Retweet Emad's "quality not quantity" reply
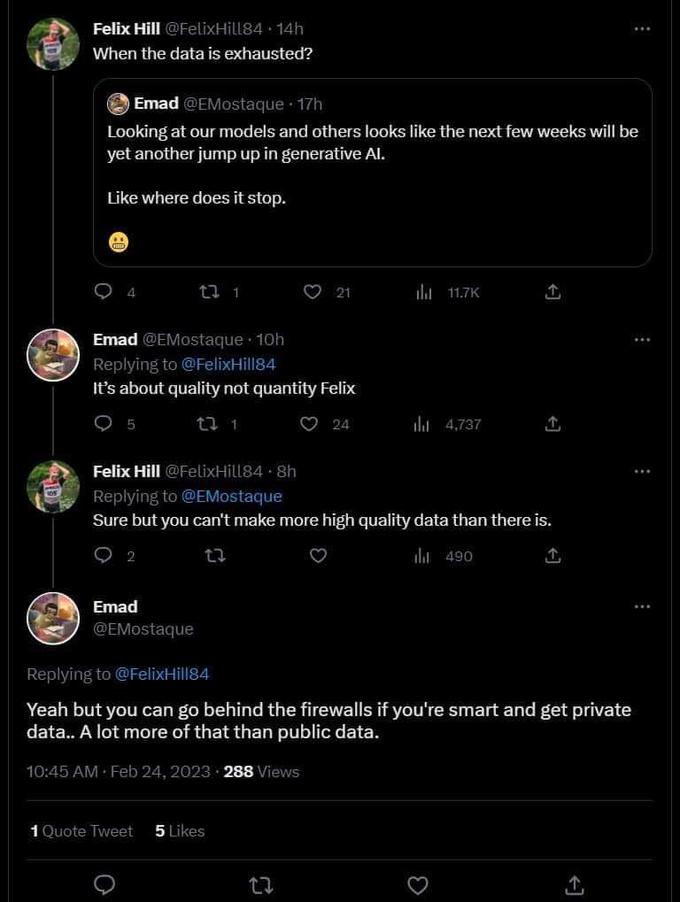680x902 pixels. [211, 424]
